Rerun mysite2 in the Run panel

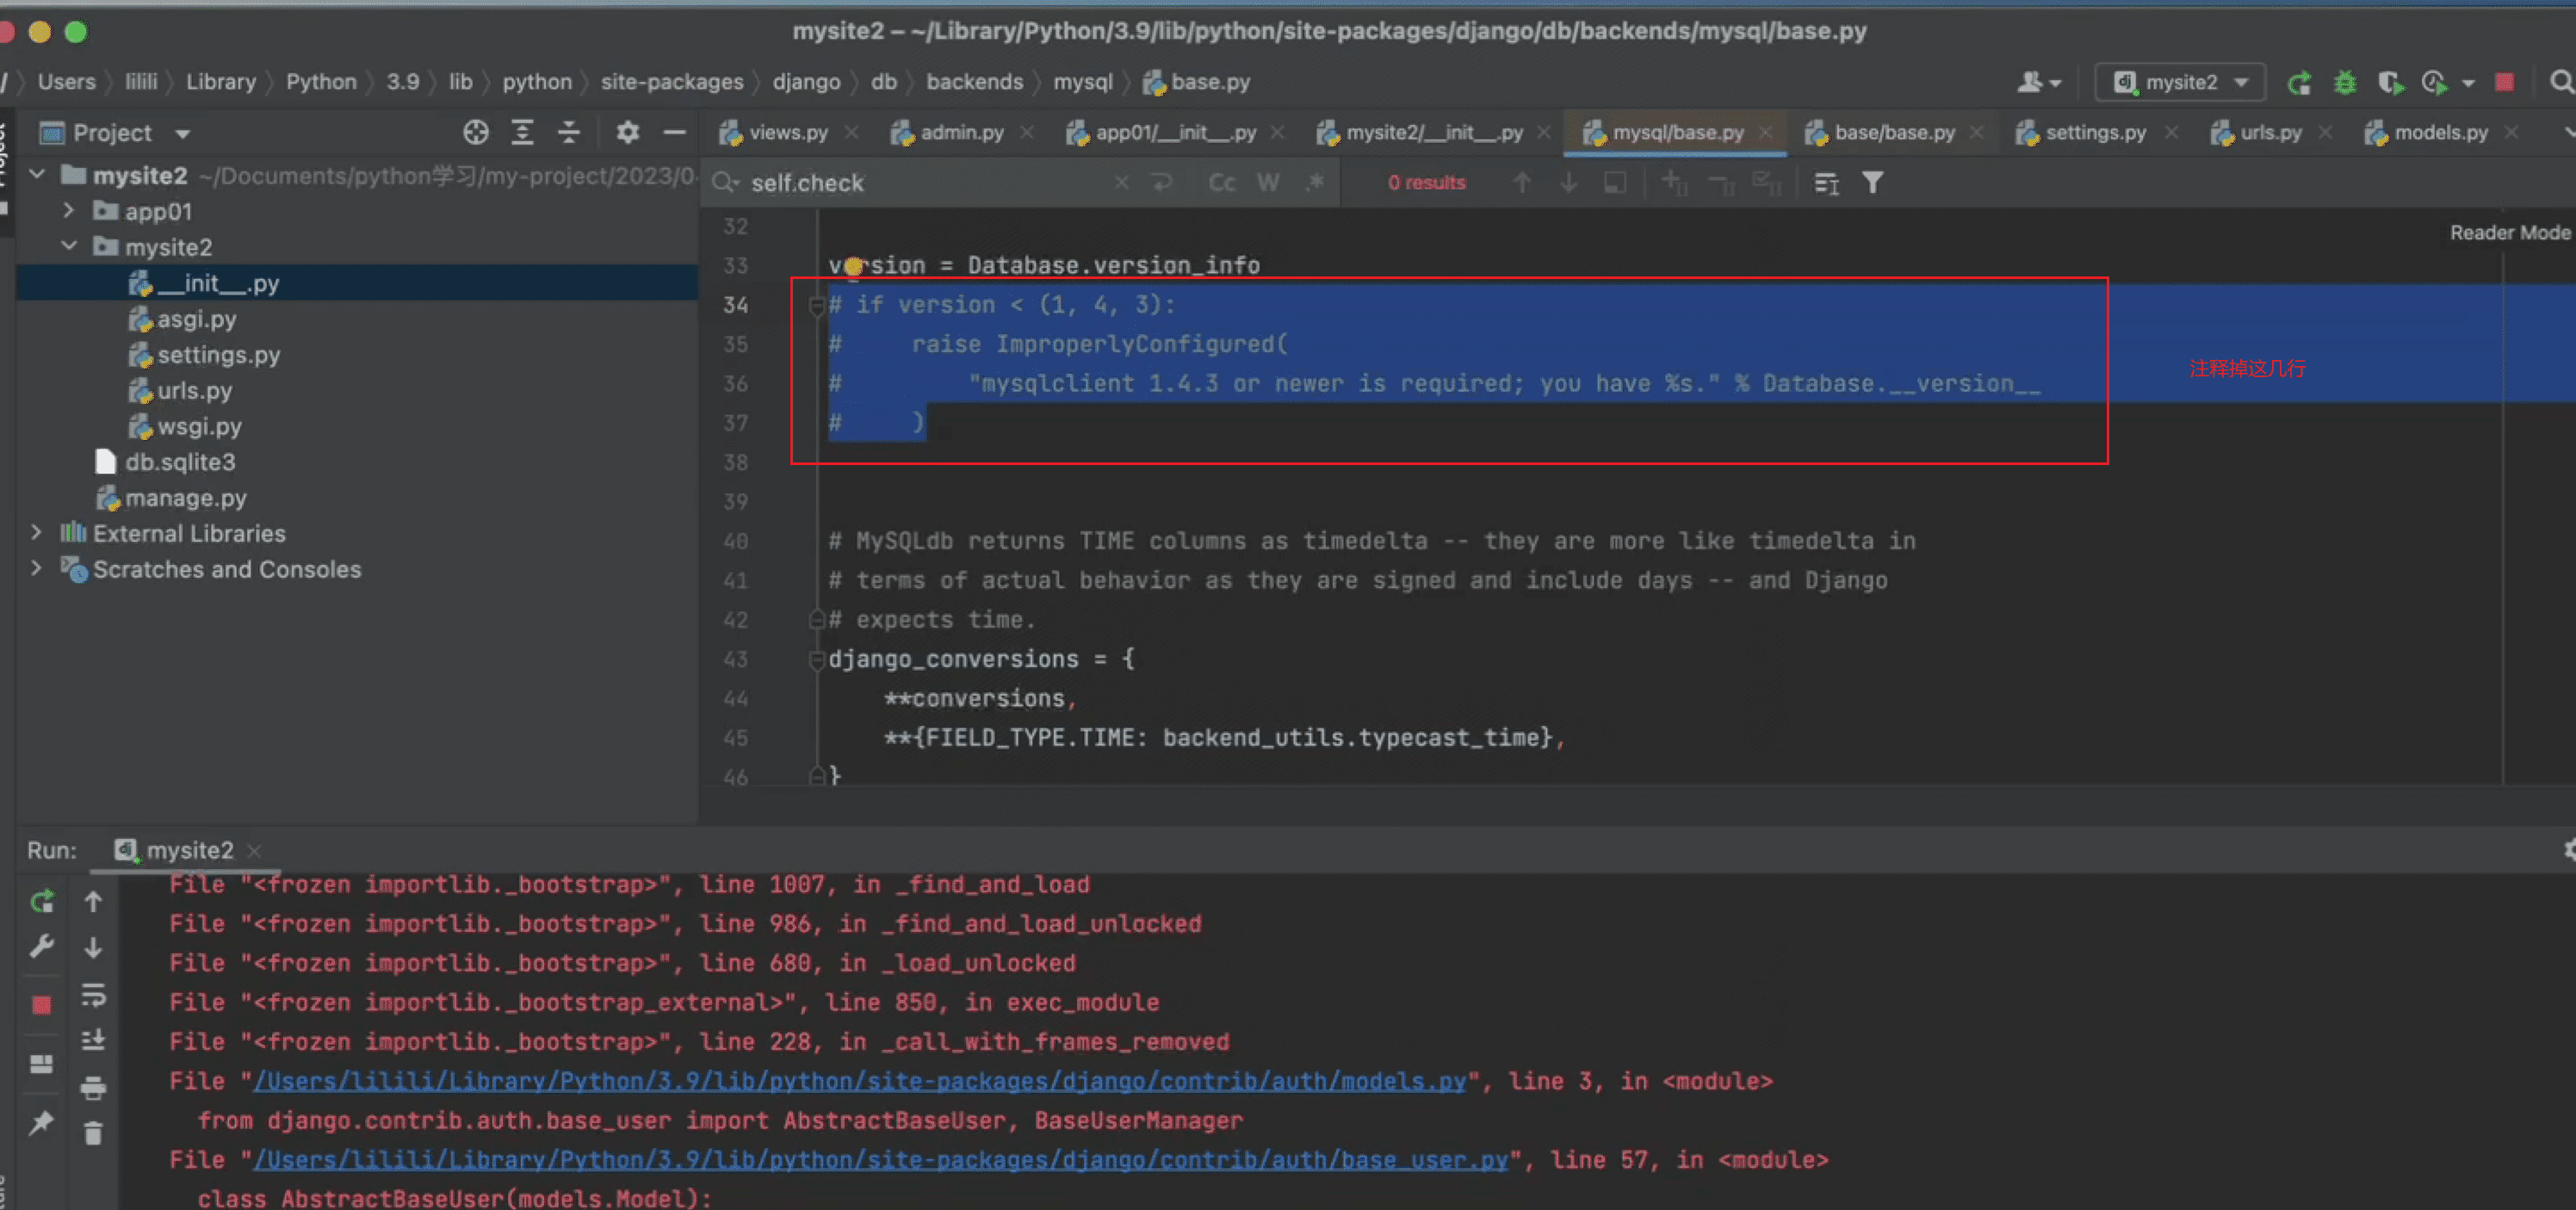42,902
